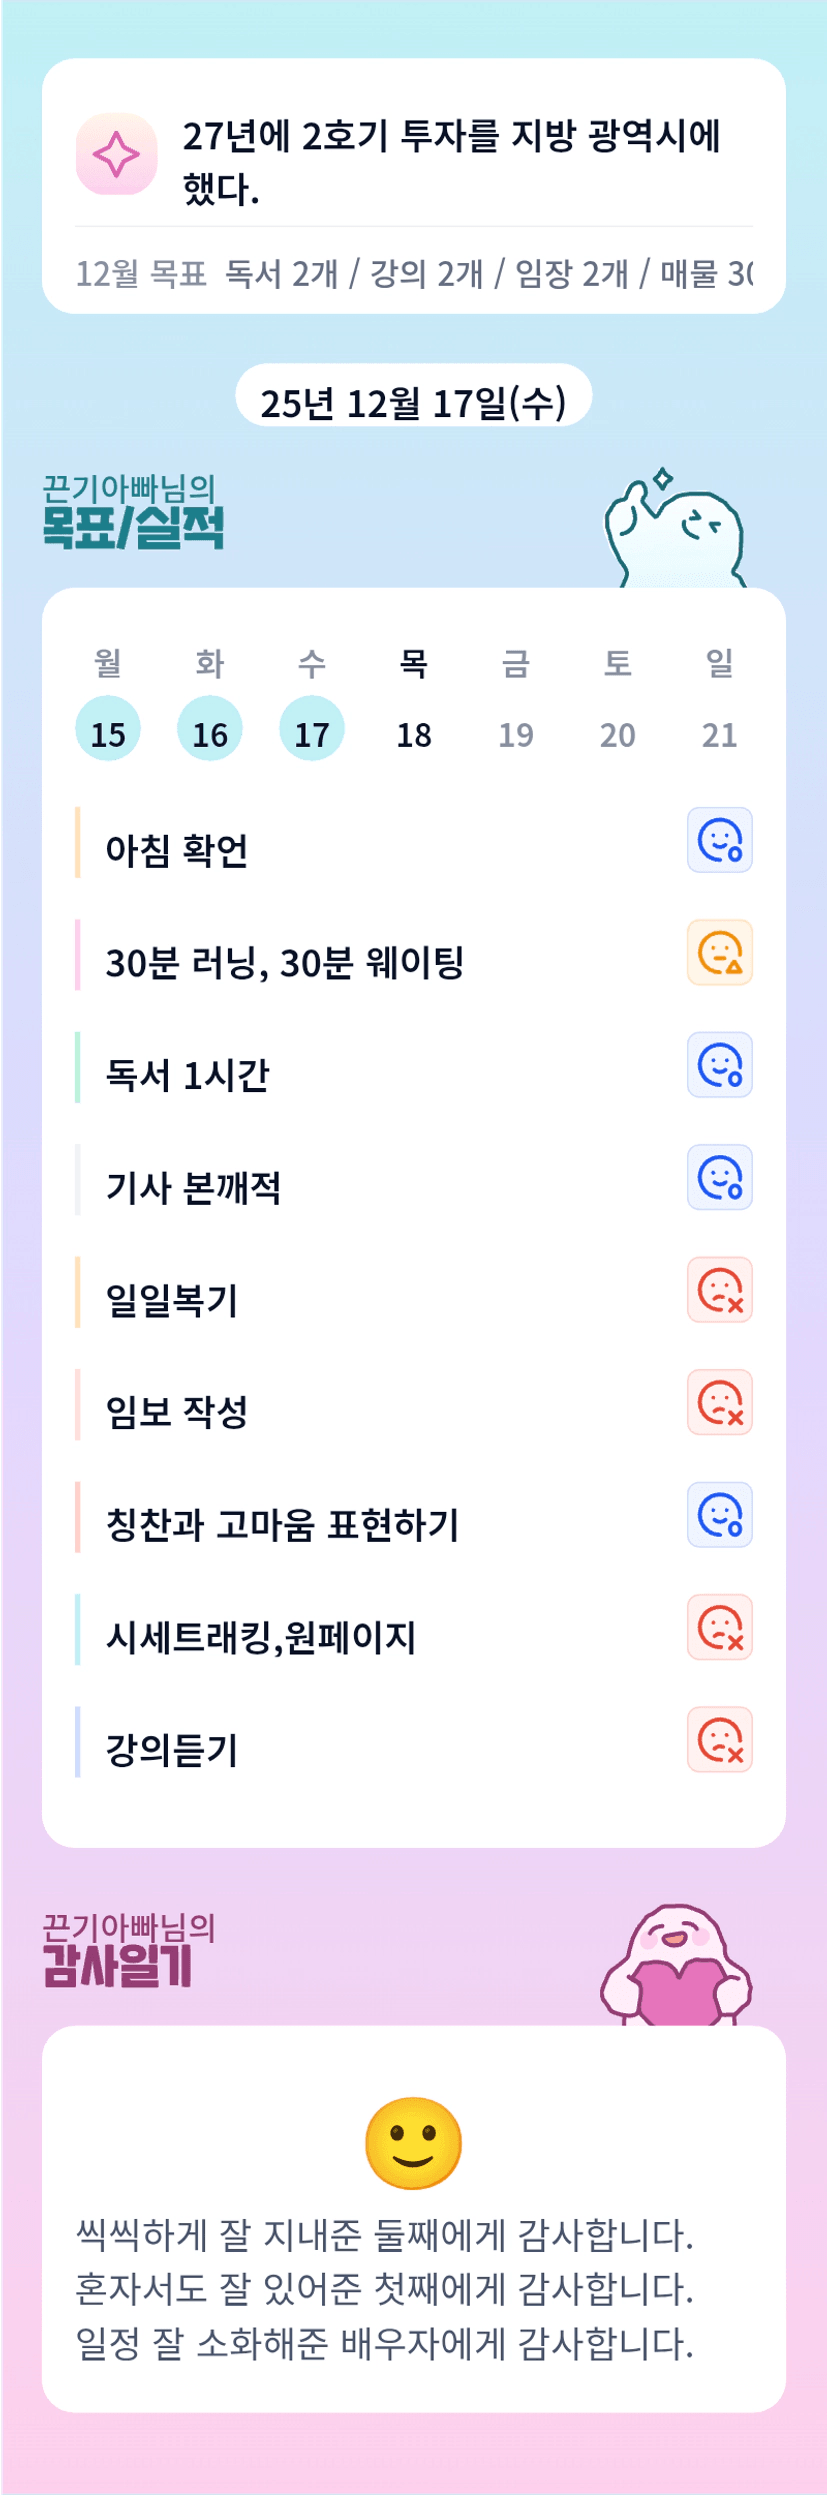Toggle the status icon for 강의듣기
Viewport: 827px width, 2495px height.
point(719,1740)
